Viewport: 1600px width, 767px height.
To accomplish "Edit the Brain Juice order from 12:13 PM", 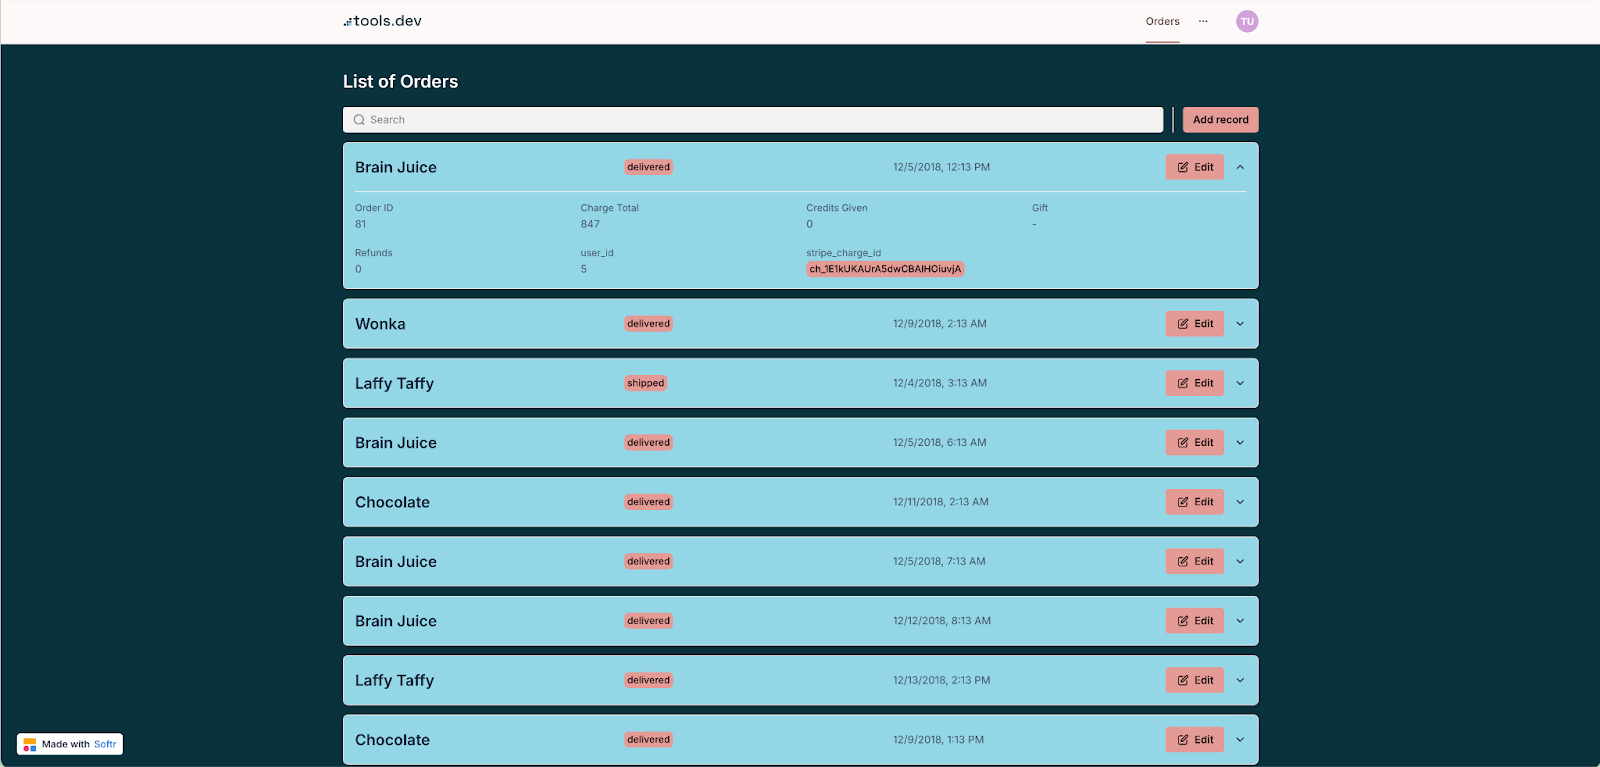I will pyautogui.click(x=1194, y=167).
